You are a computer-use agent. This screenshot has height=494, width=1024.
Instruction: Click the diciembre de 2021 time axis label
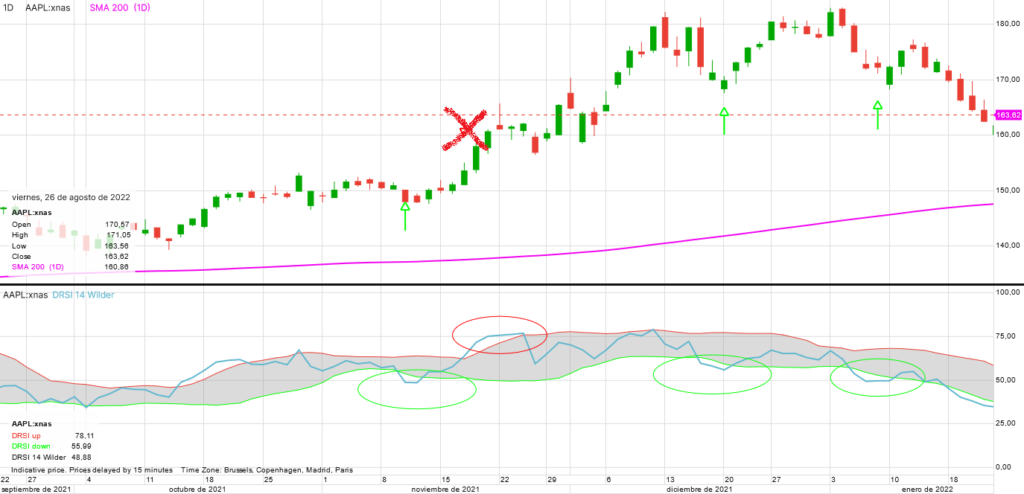pyautogui.click(x=699, y=489)
